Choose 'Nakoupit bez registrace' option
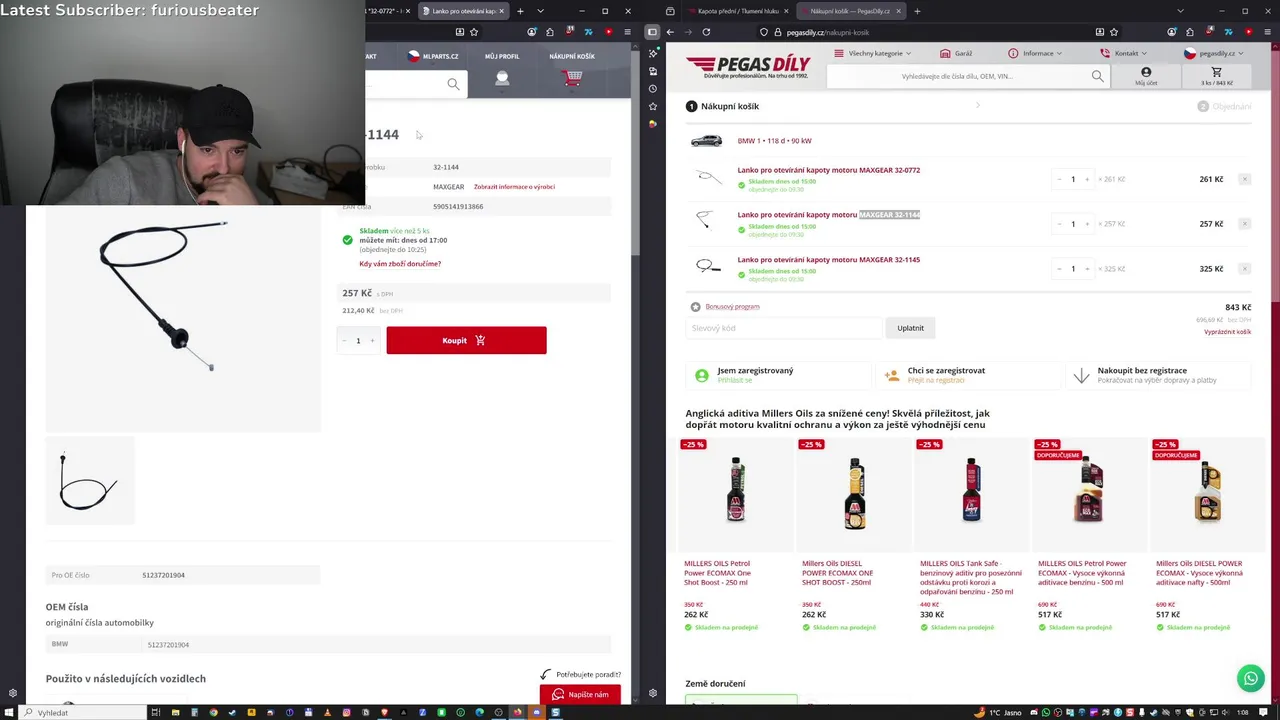The height and width of the screenshot is (720, 1280). coord(1158,375)
